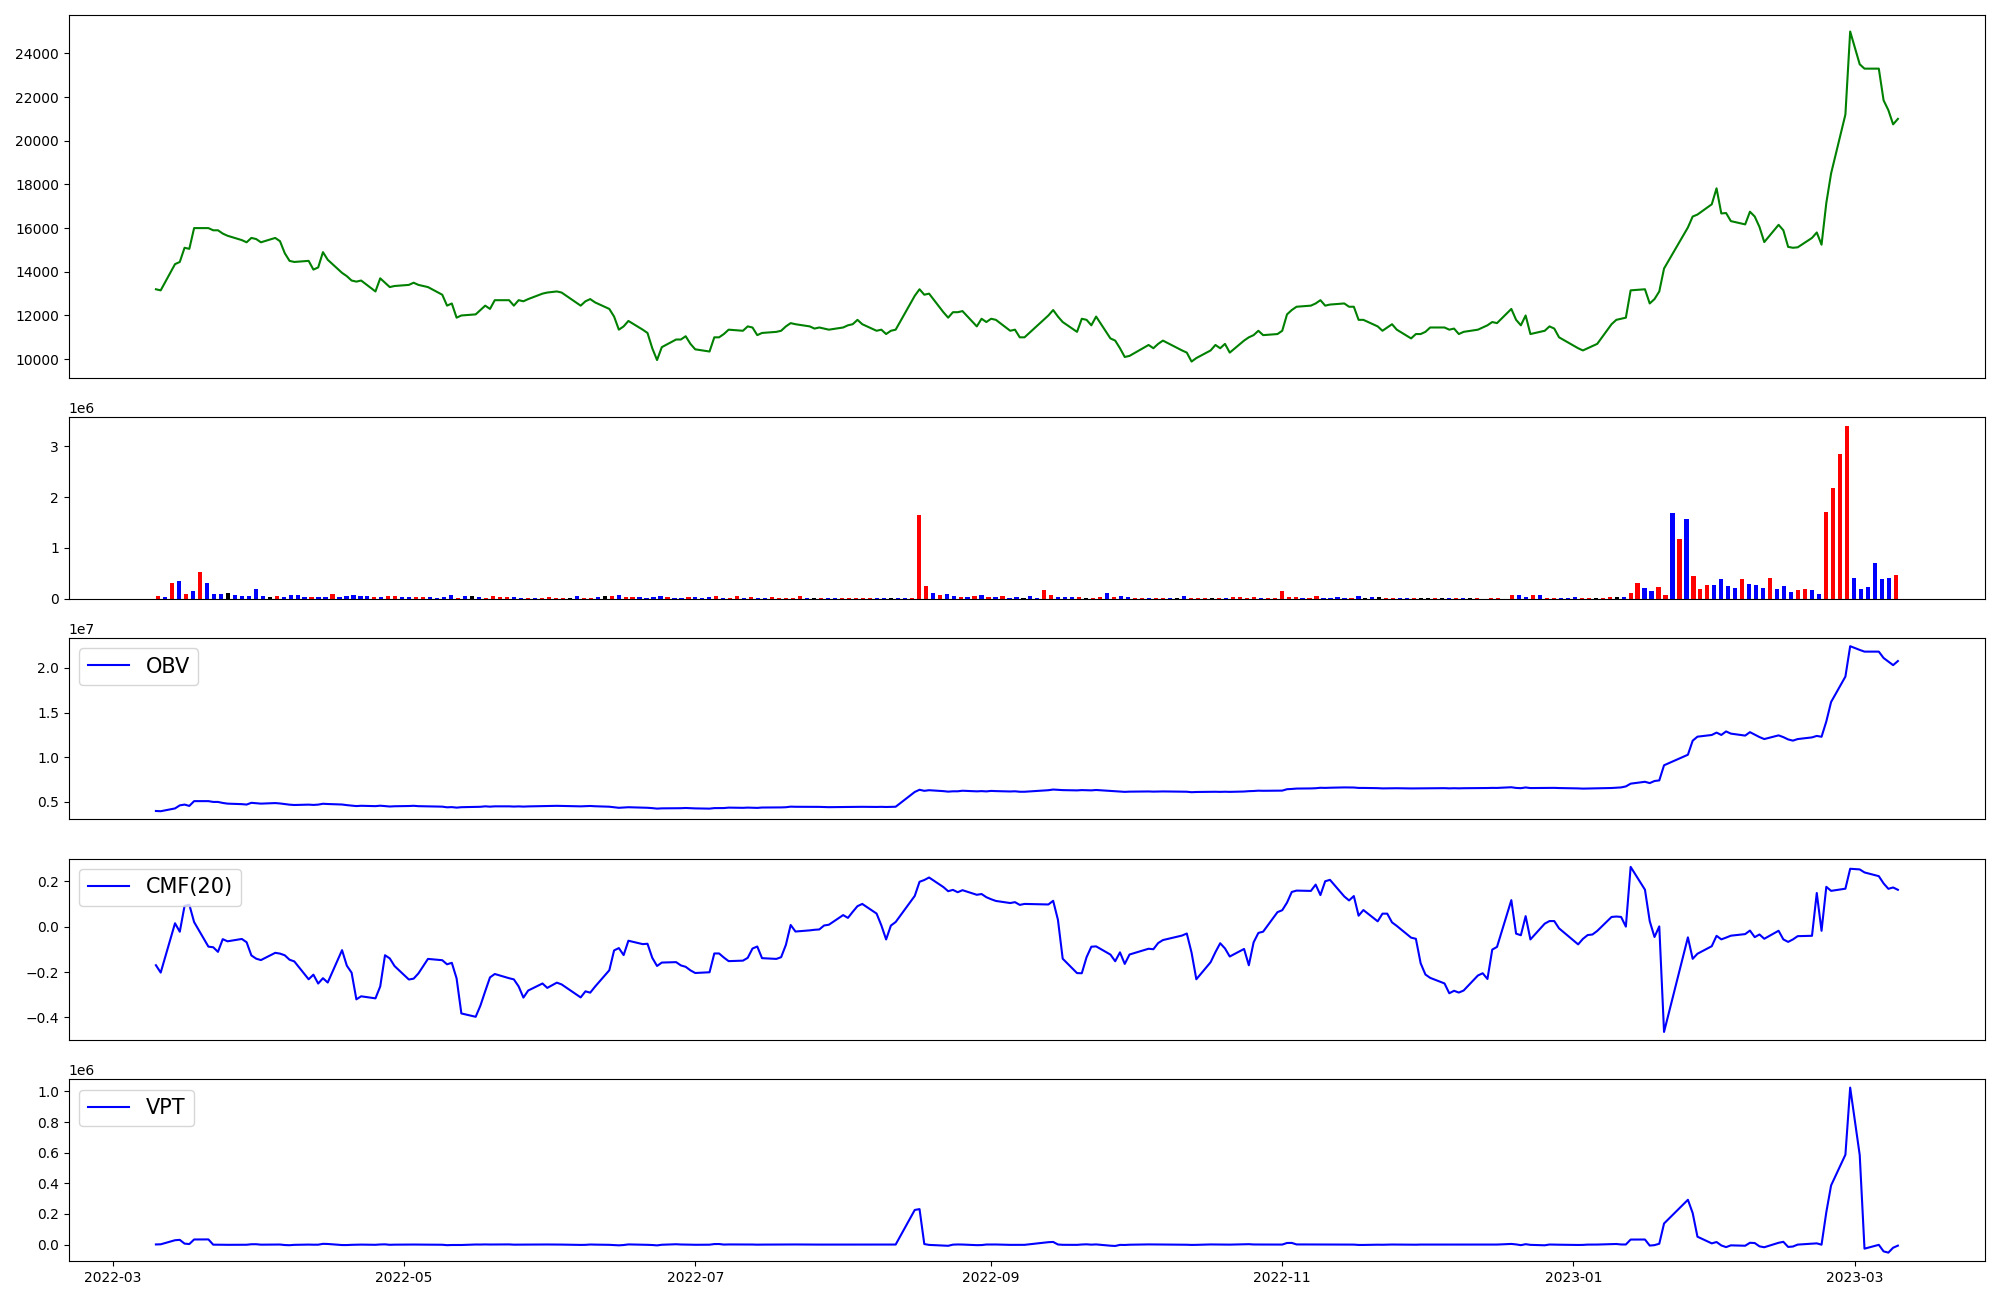The width and height of the screenshot is (2000, 1300).
Task: Click the CMF(20) legend text
Action: coord(188,887)
